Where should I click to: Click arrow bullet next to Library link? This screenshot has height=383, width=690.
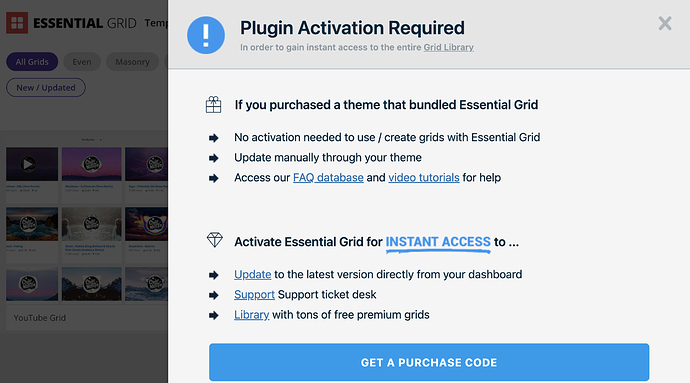click(x=213, y=315)
